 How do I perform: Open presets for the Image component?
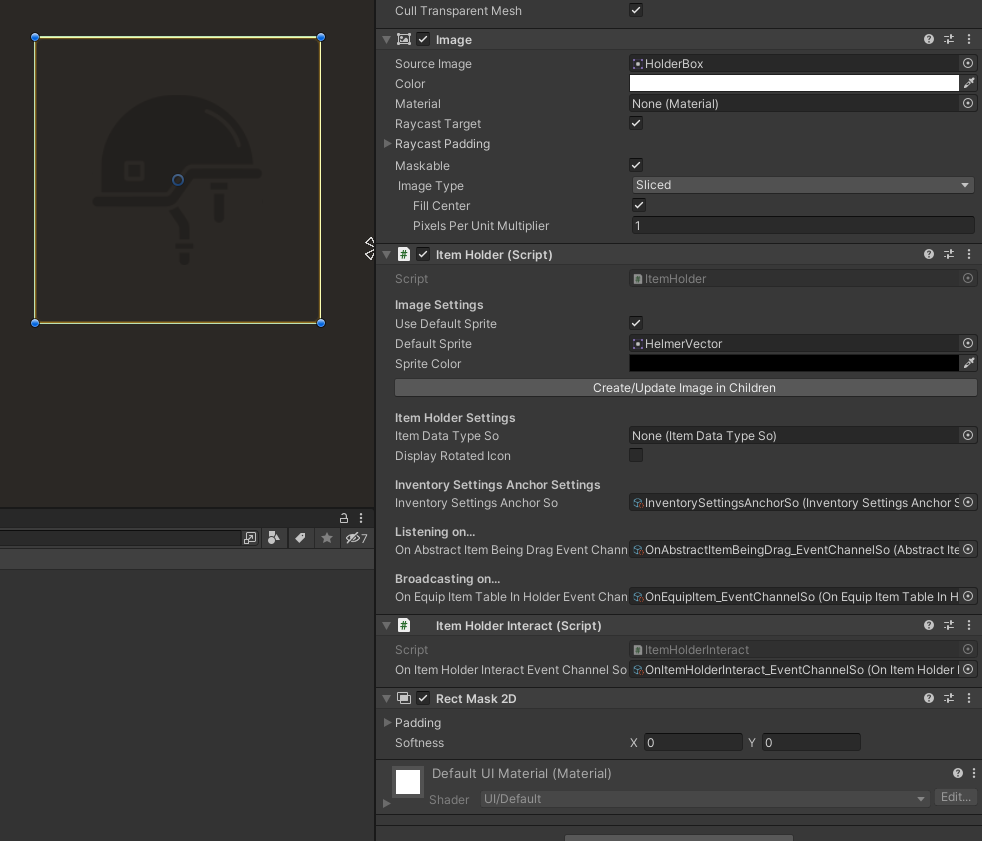pos(948,39)
